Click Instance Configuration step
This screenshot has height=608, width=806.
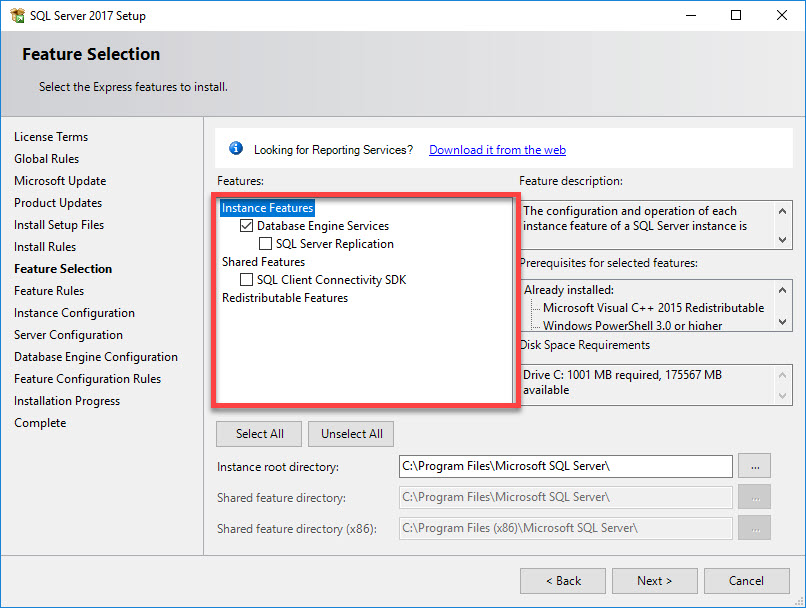click(74, 313)
